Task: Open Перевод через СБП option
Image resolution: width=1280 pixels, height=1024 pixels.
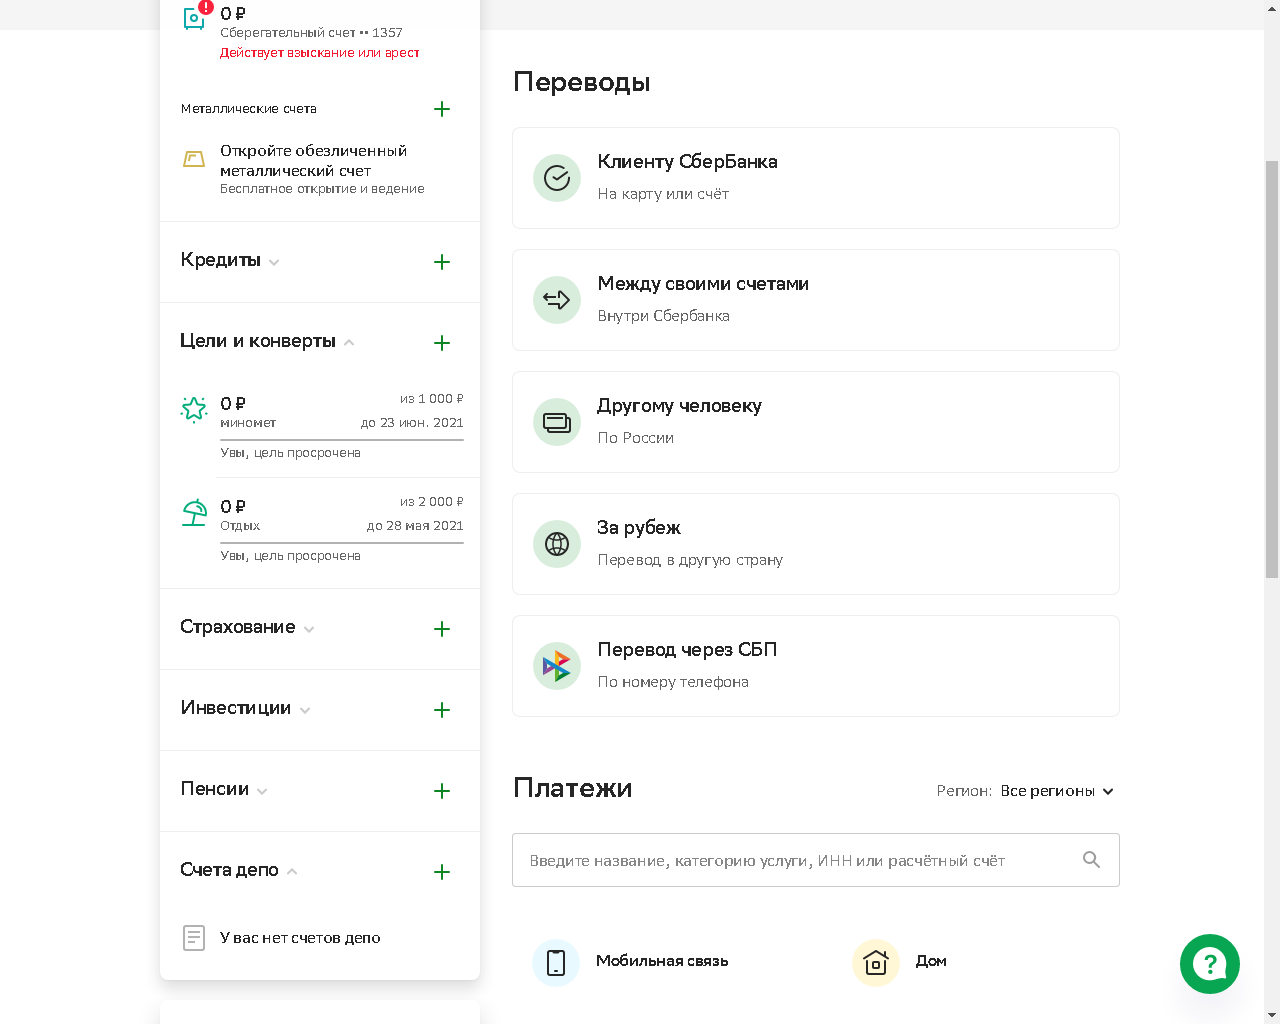Action: 815,666
